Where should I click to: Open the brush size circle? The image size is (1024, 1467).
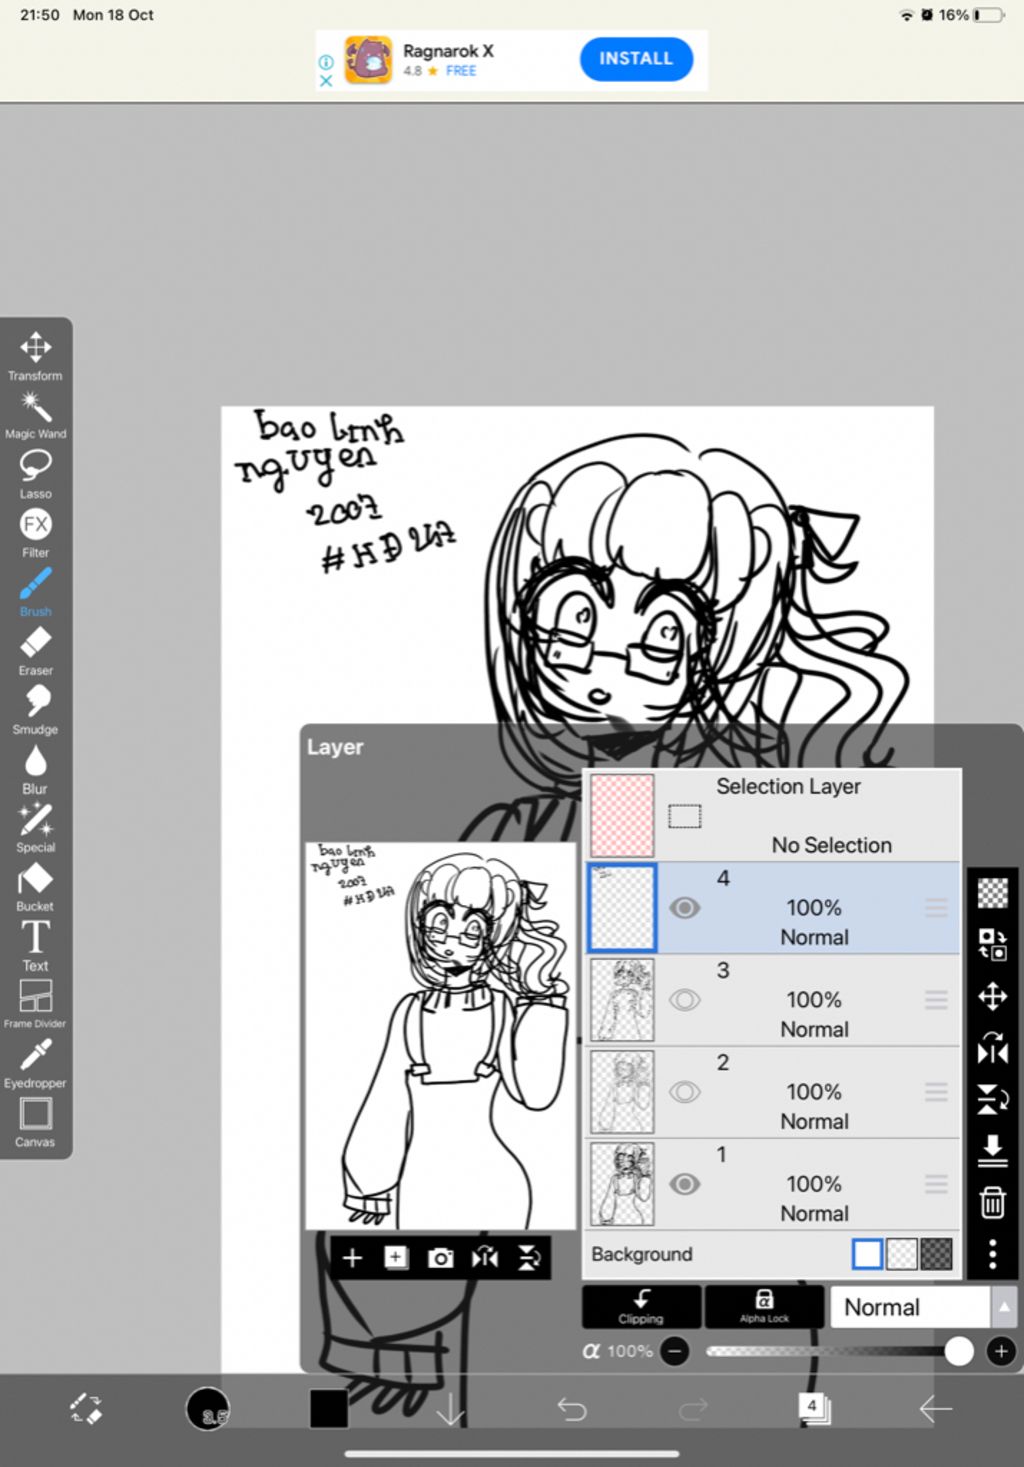[x=208, y=1409]
